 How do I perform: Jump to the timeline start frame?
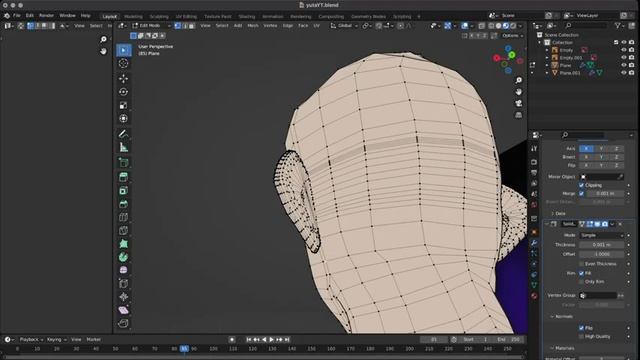pos(249,340)
